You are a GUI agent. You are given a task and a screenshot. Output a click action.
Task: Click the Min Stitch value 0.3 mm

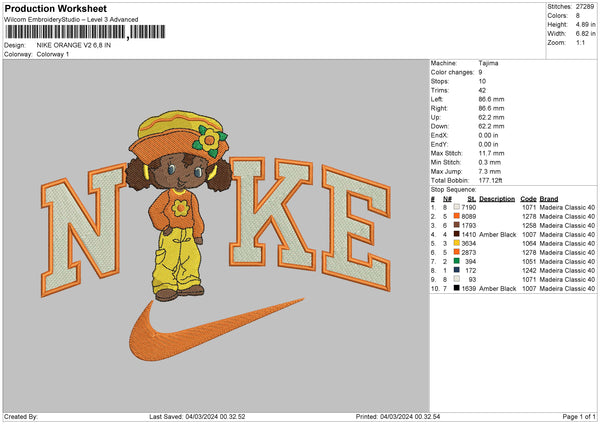(x=490, y=162)
